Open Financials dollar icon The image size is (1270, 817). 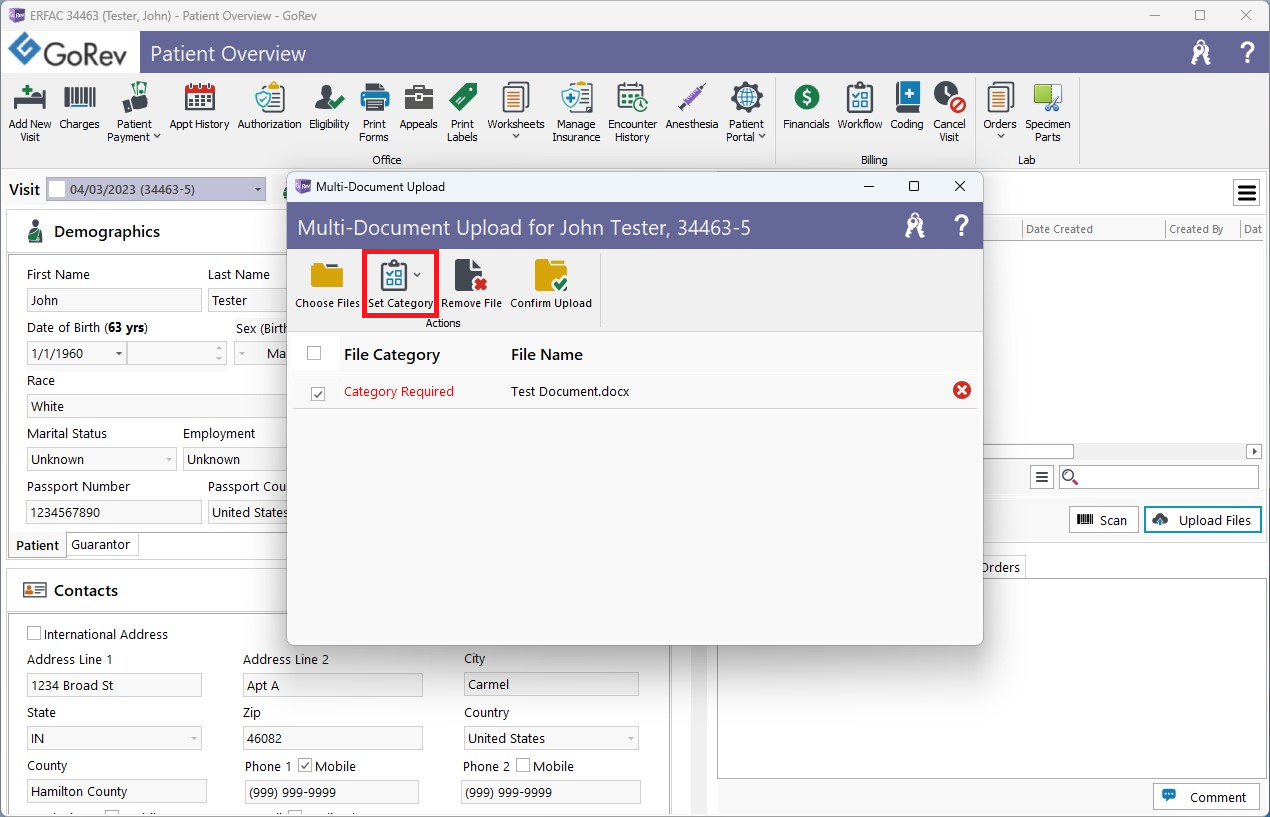(806, 98)
